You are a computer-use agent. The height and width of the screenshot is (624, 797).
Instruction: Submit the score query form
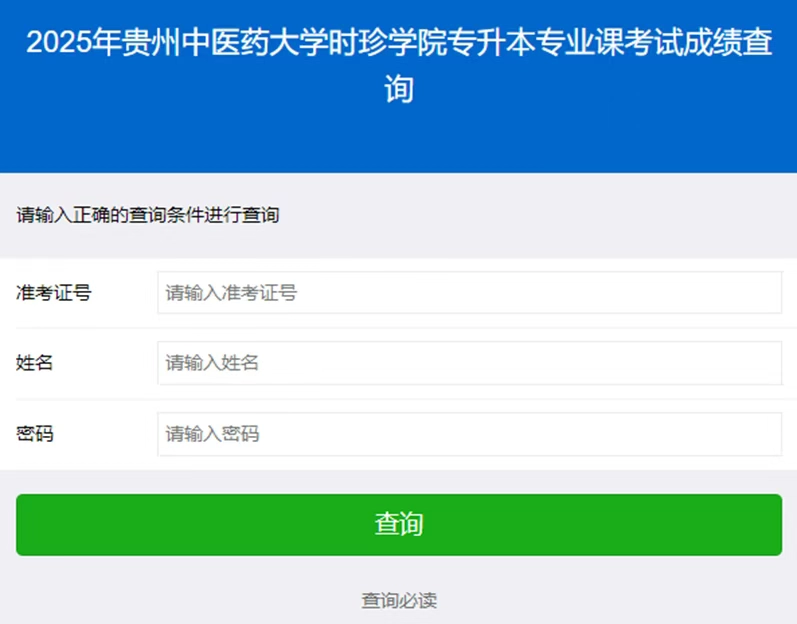pos(399,524)
